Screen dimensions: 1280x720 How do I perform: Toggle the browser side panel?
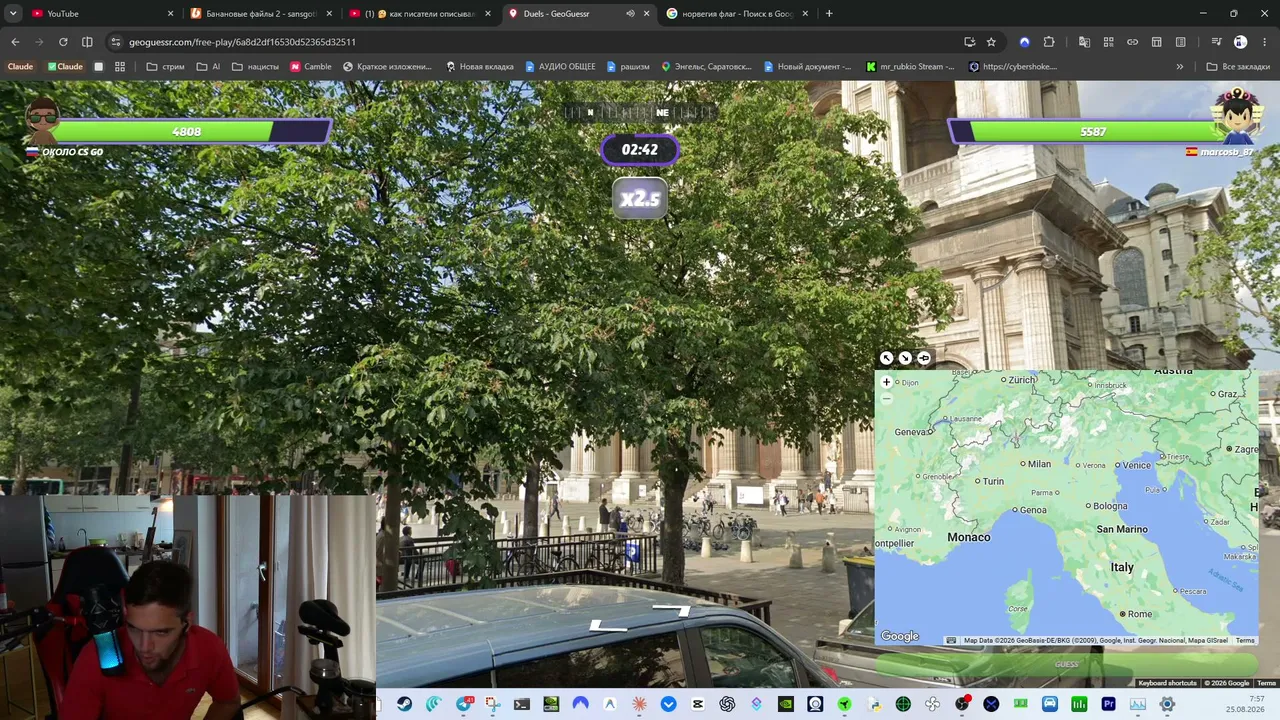87,42
